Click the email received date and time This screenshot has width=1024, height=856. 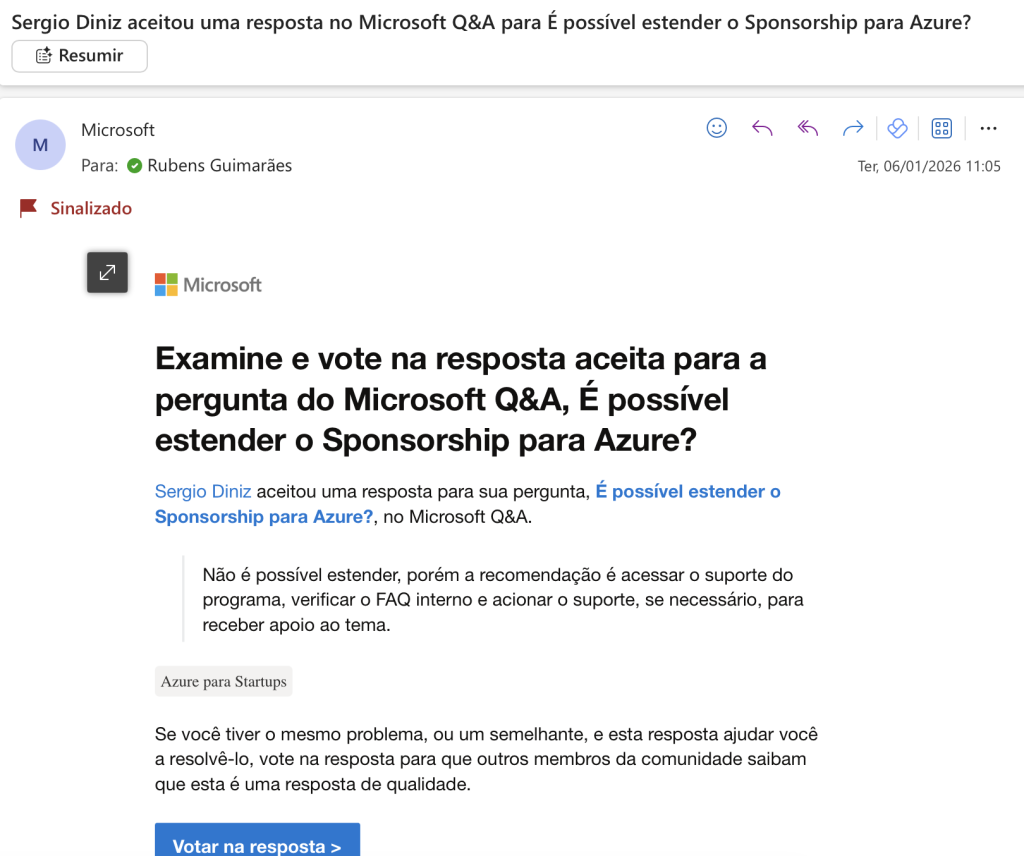click(929, 166)
